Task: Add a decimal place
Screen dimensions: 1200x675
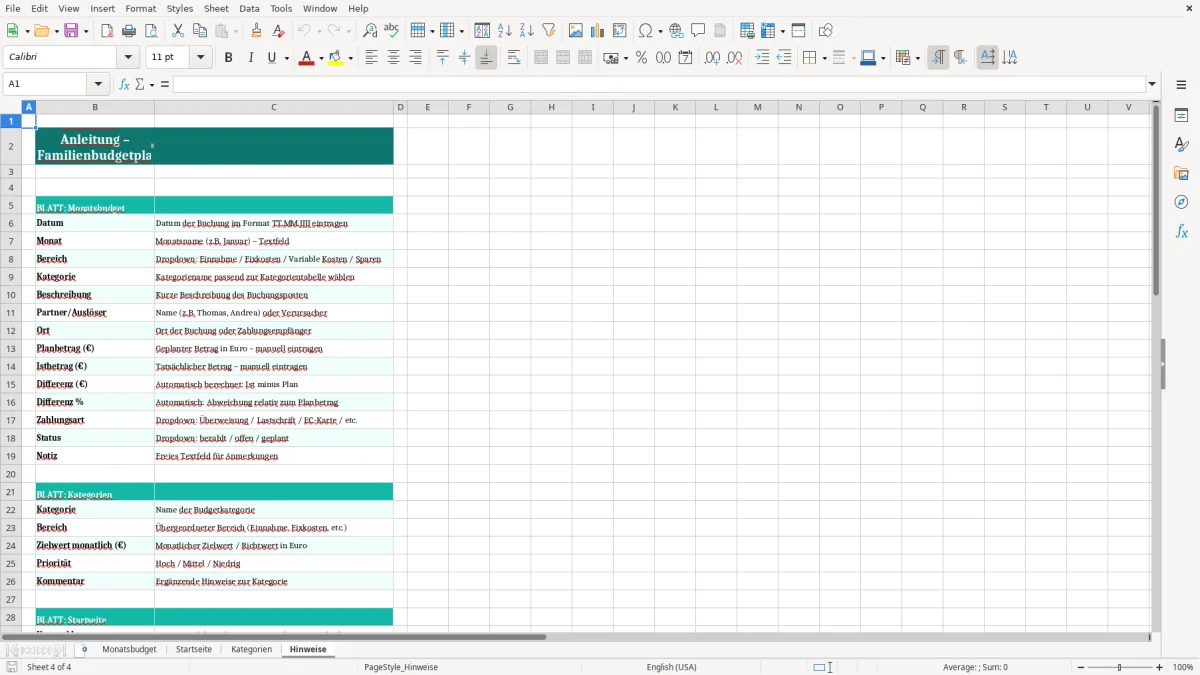Action: [712, 58]
